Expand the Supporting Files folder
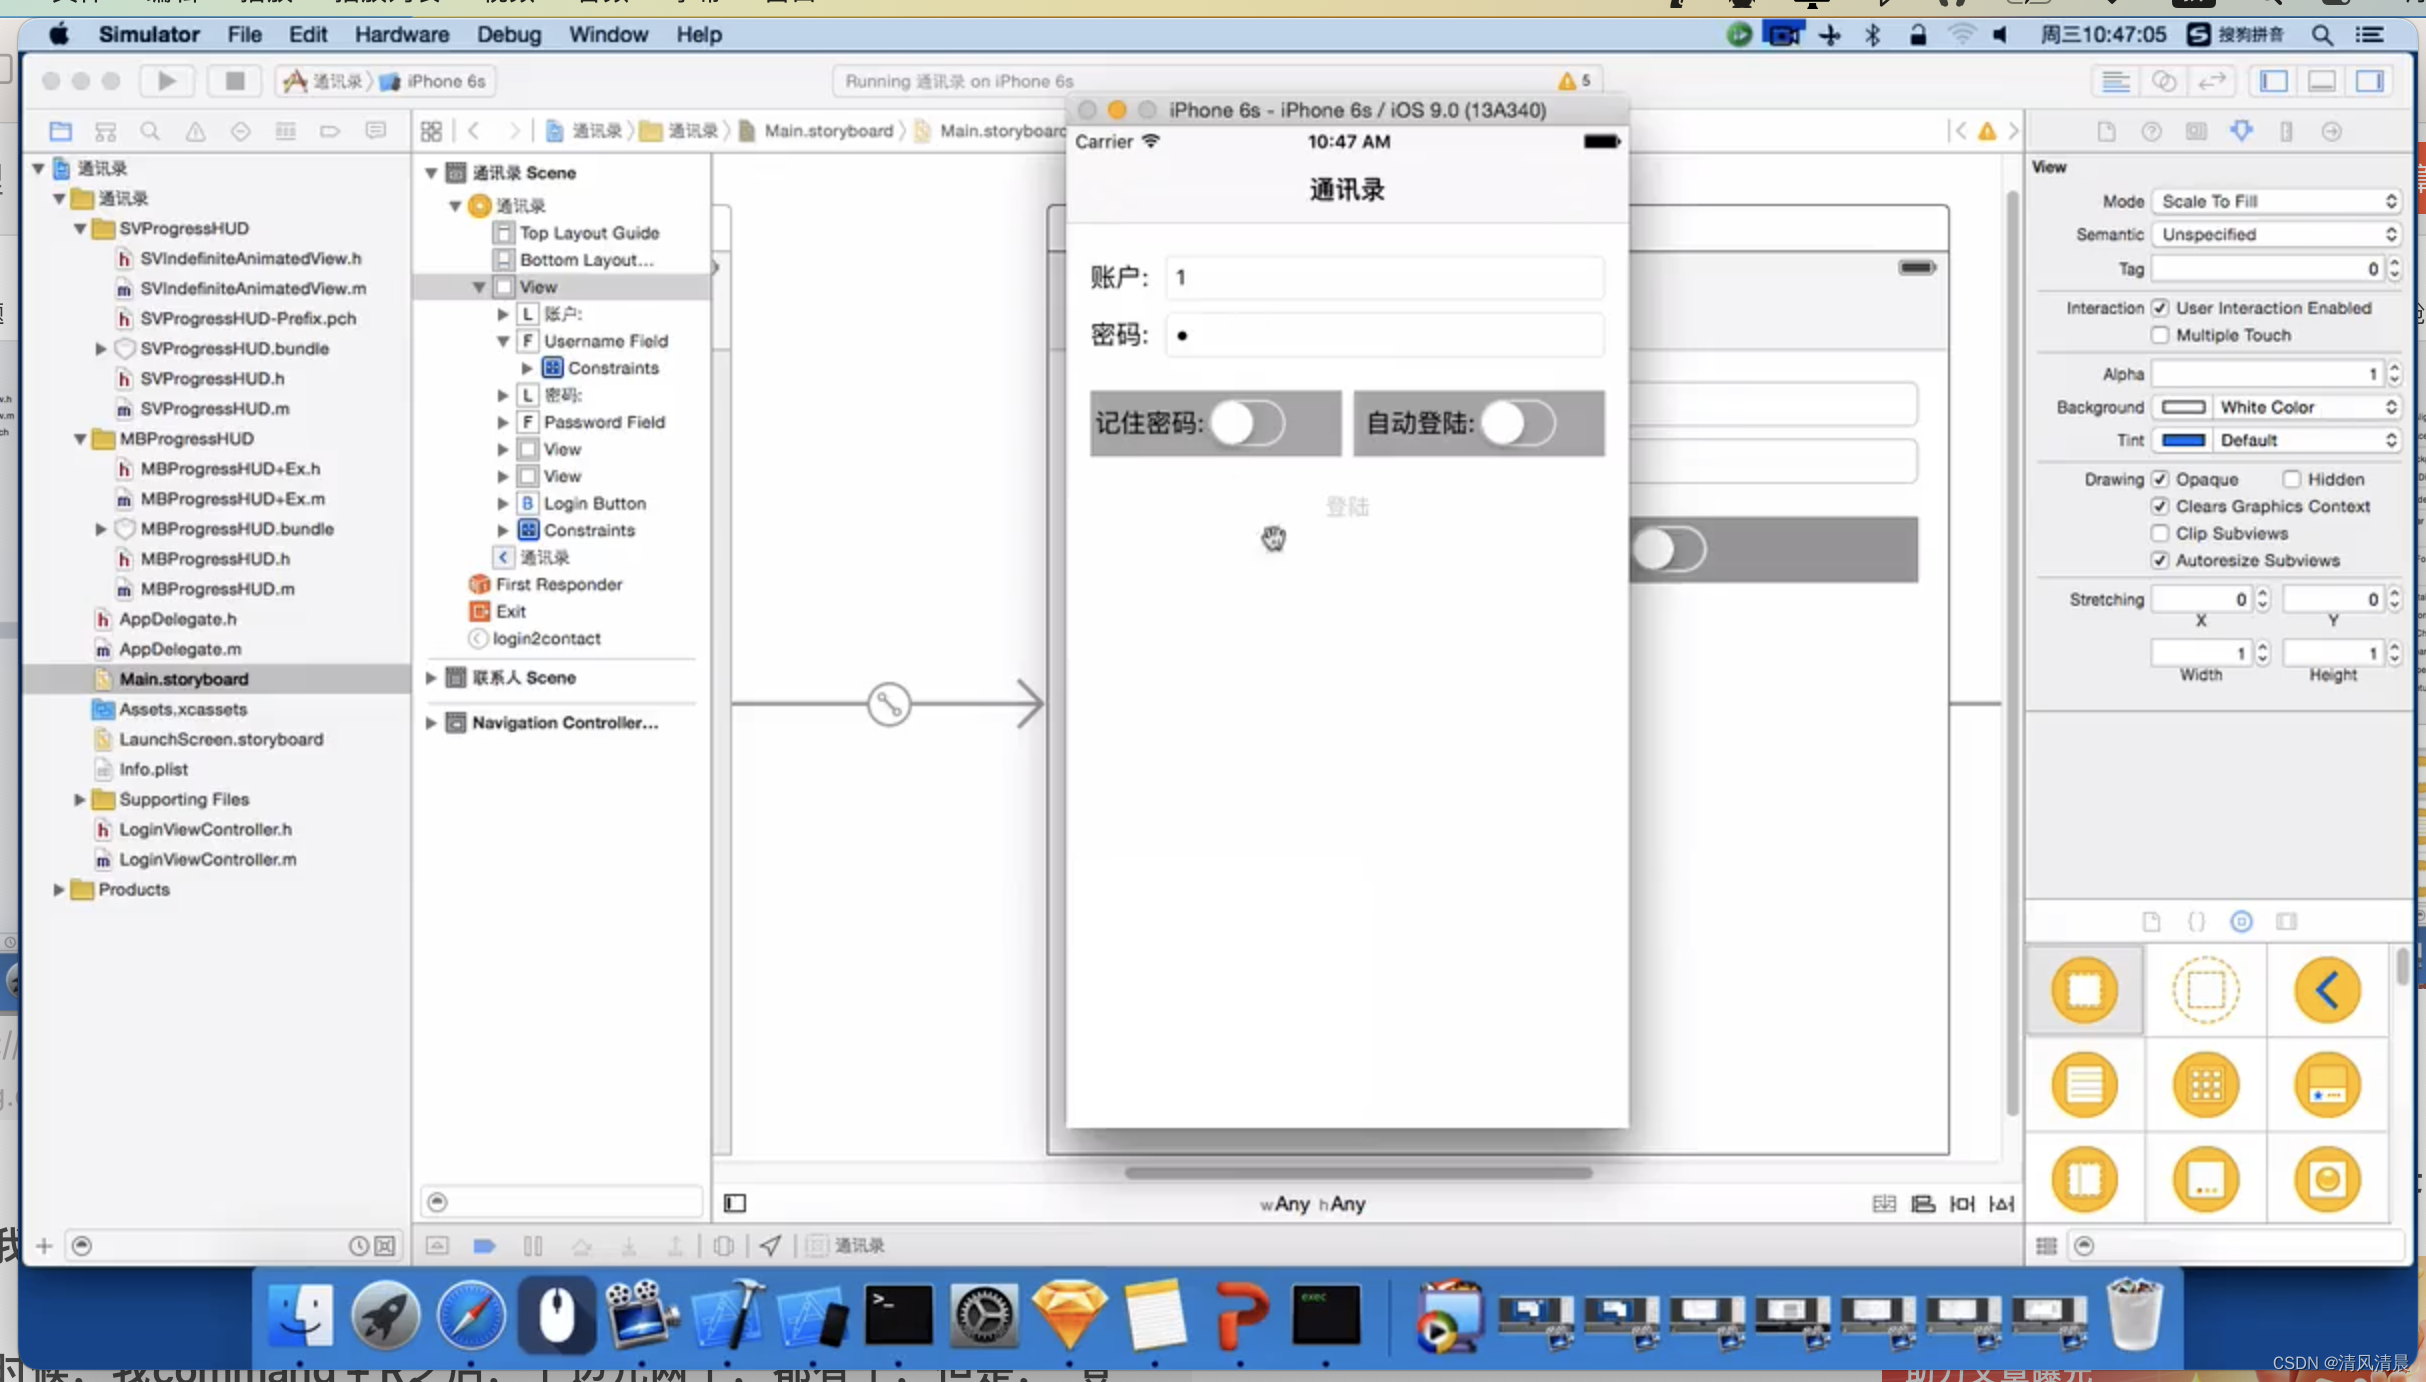Viewport: 2426px width, 1382px height. click(x=80, y=799)
